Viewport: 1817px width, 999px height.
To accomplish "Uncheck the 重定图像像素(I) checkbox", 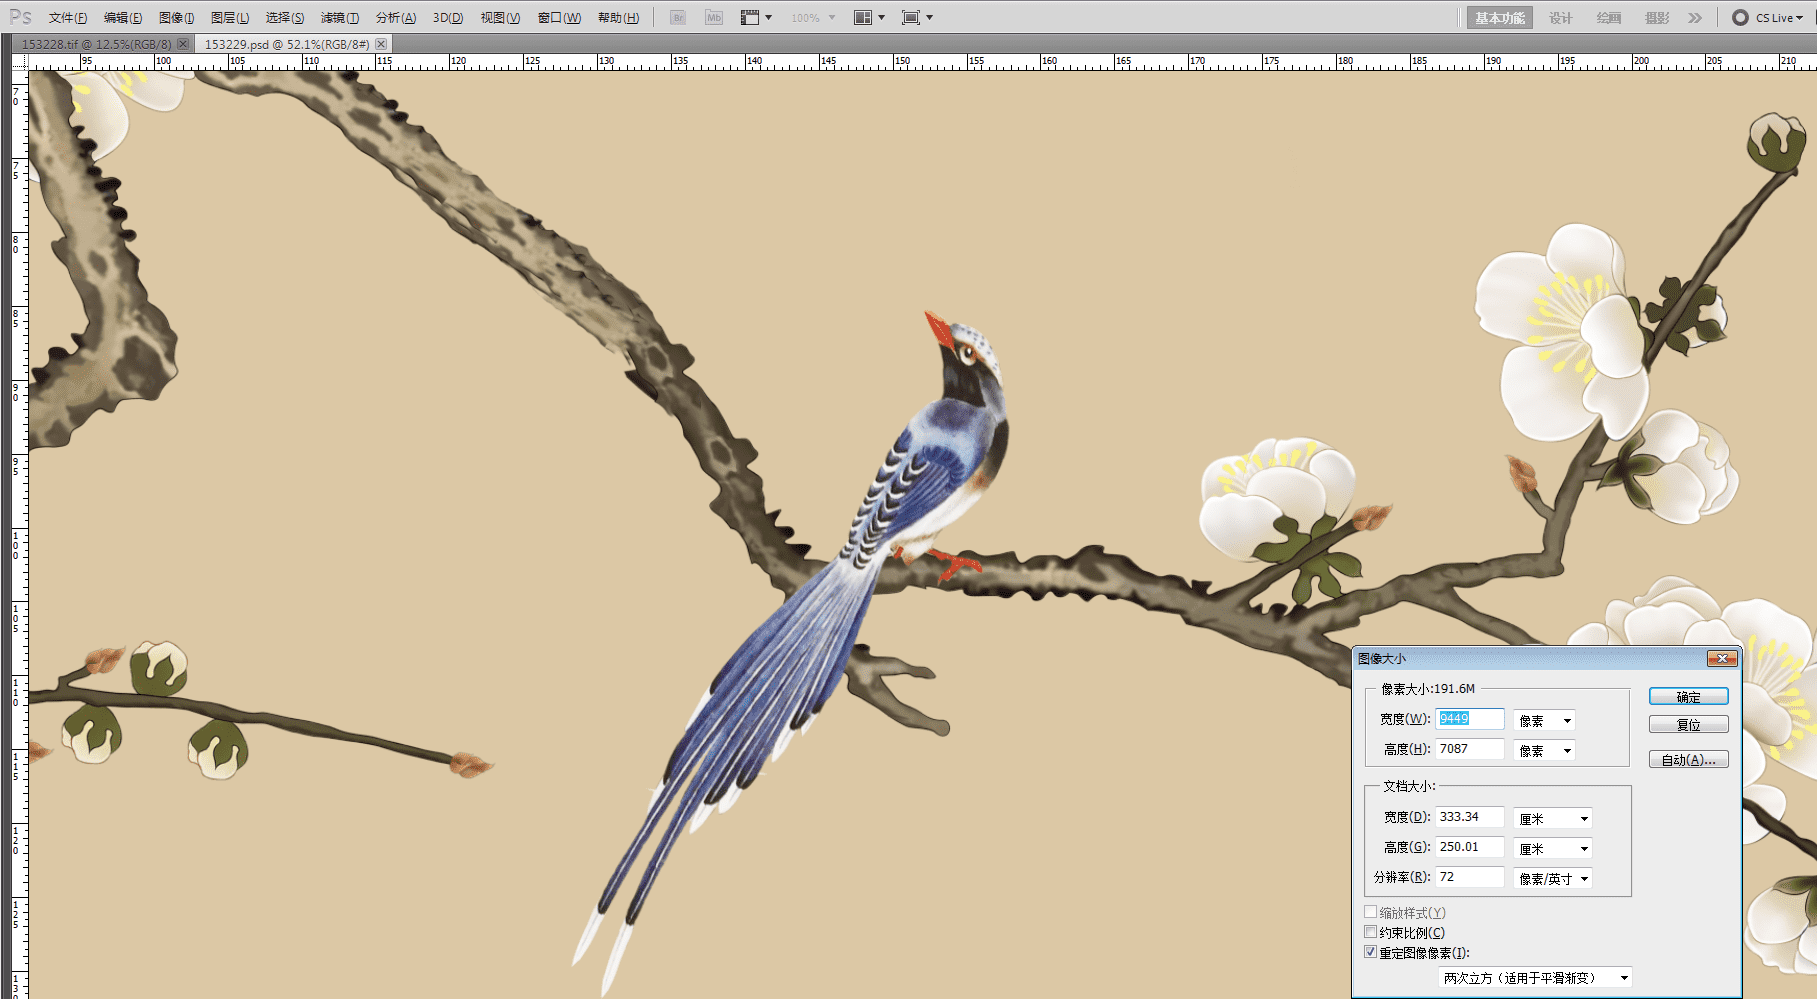I will (1371, 952).
